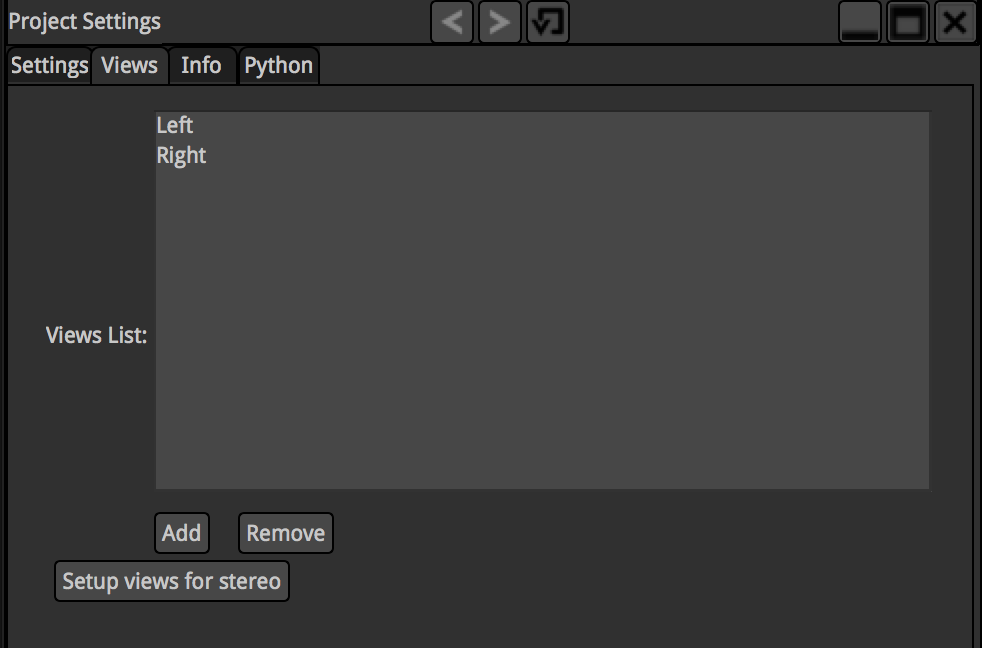Screen dimensions: 982x648
Task: Float the Project Settings panel window
Action: click(x=908, y=22)
